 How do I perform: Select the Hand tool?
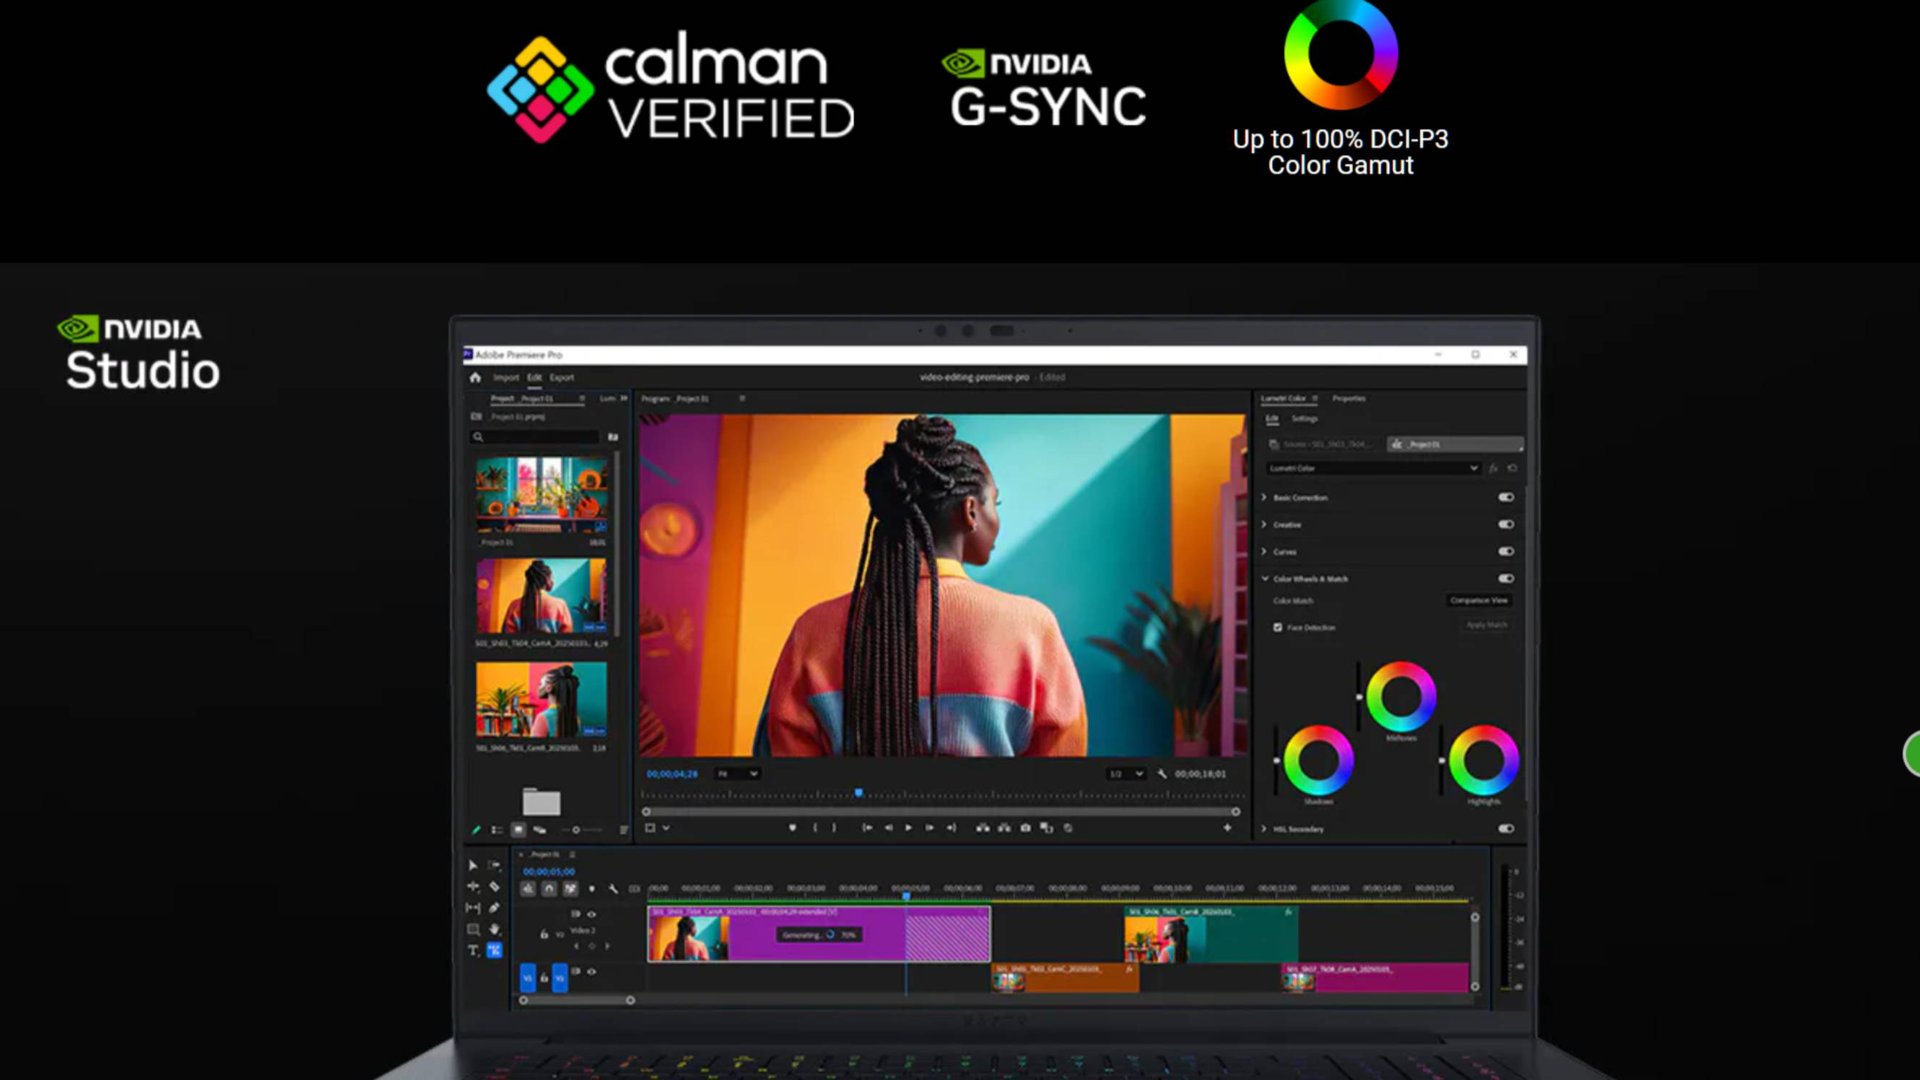[x=494, y=929]
